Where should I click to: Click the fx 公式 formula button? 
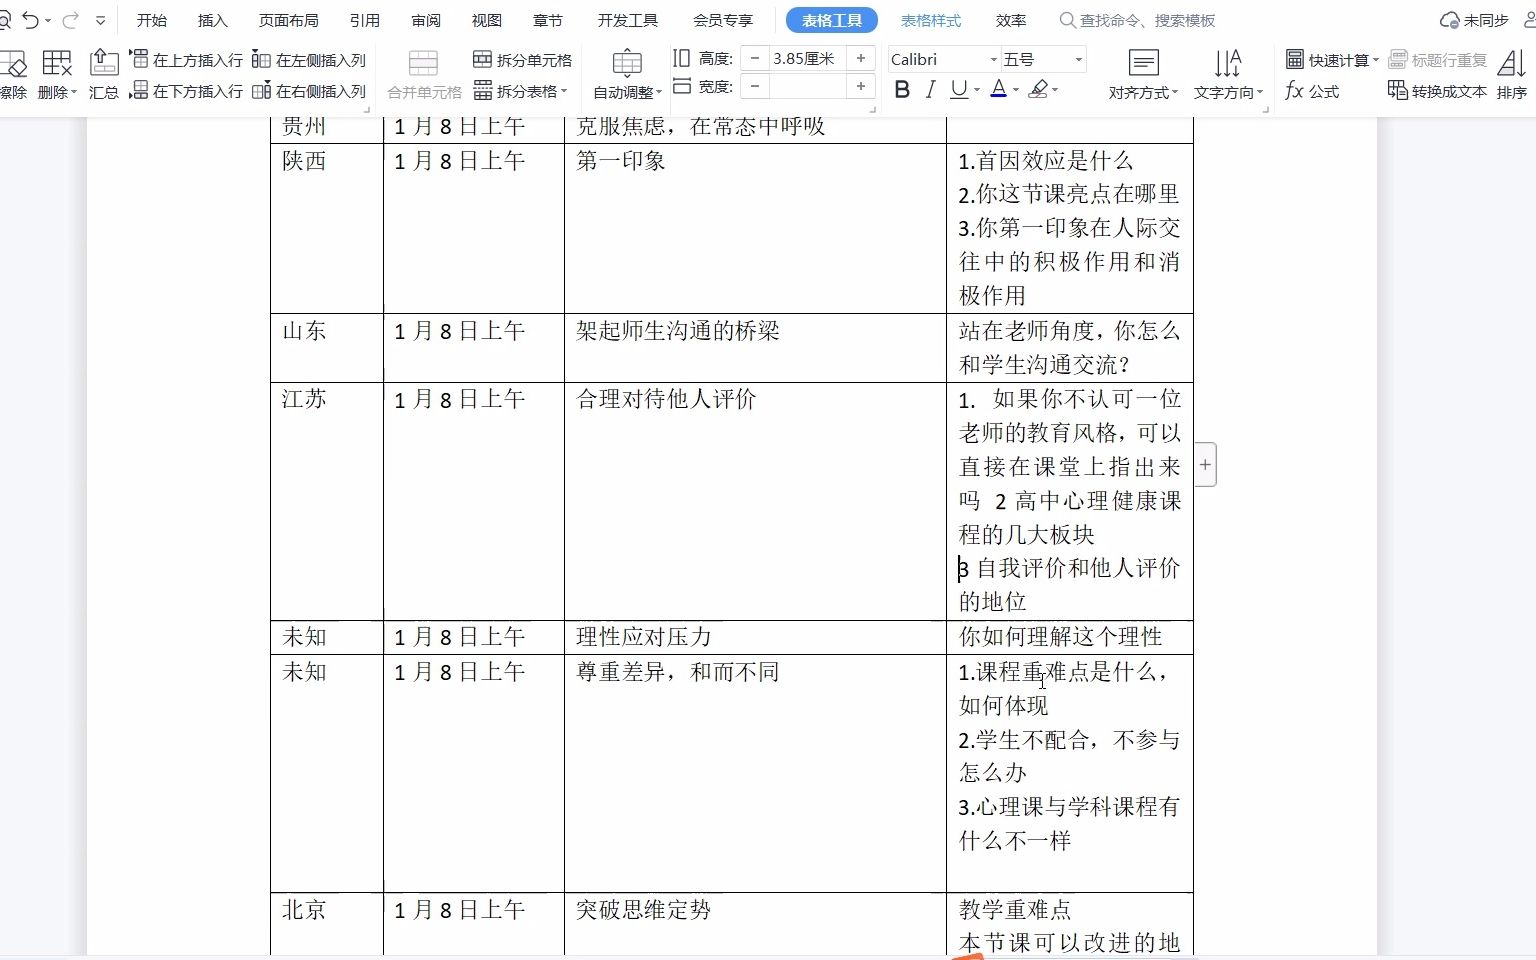(x=1312, y=91)
